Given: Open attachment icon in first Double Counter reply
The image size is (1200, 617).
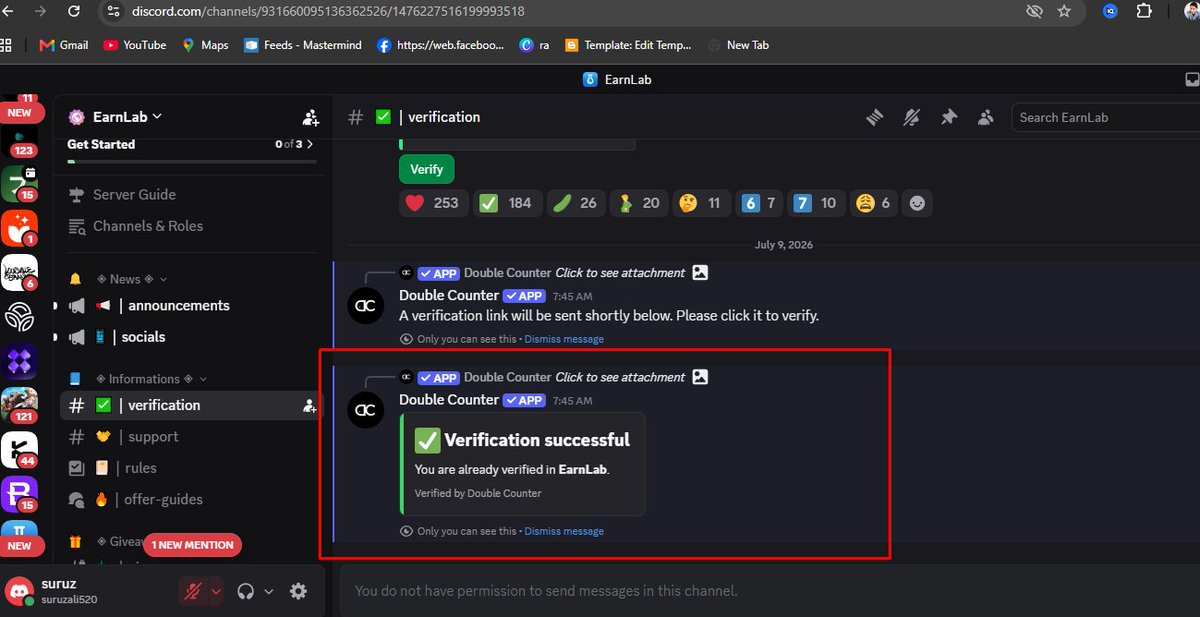Looking at the screenshot, I should pos(700,272).
